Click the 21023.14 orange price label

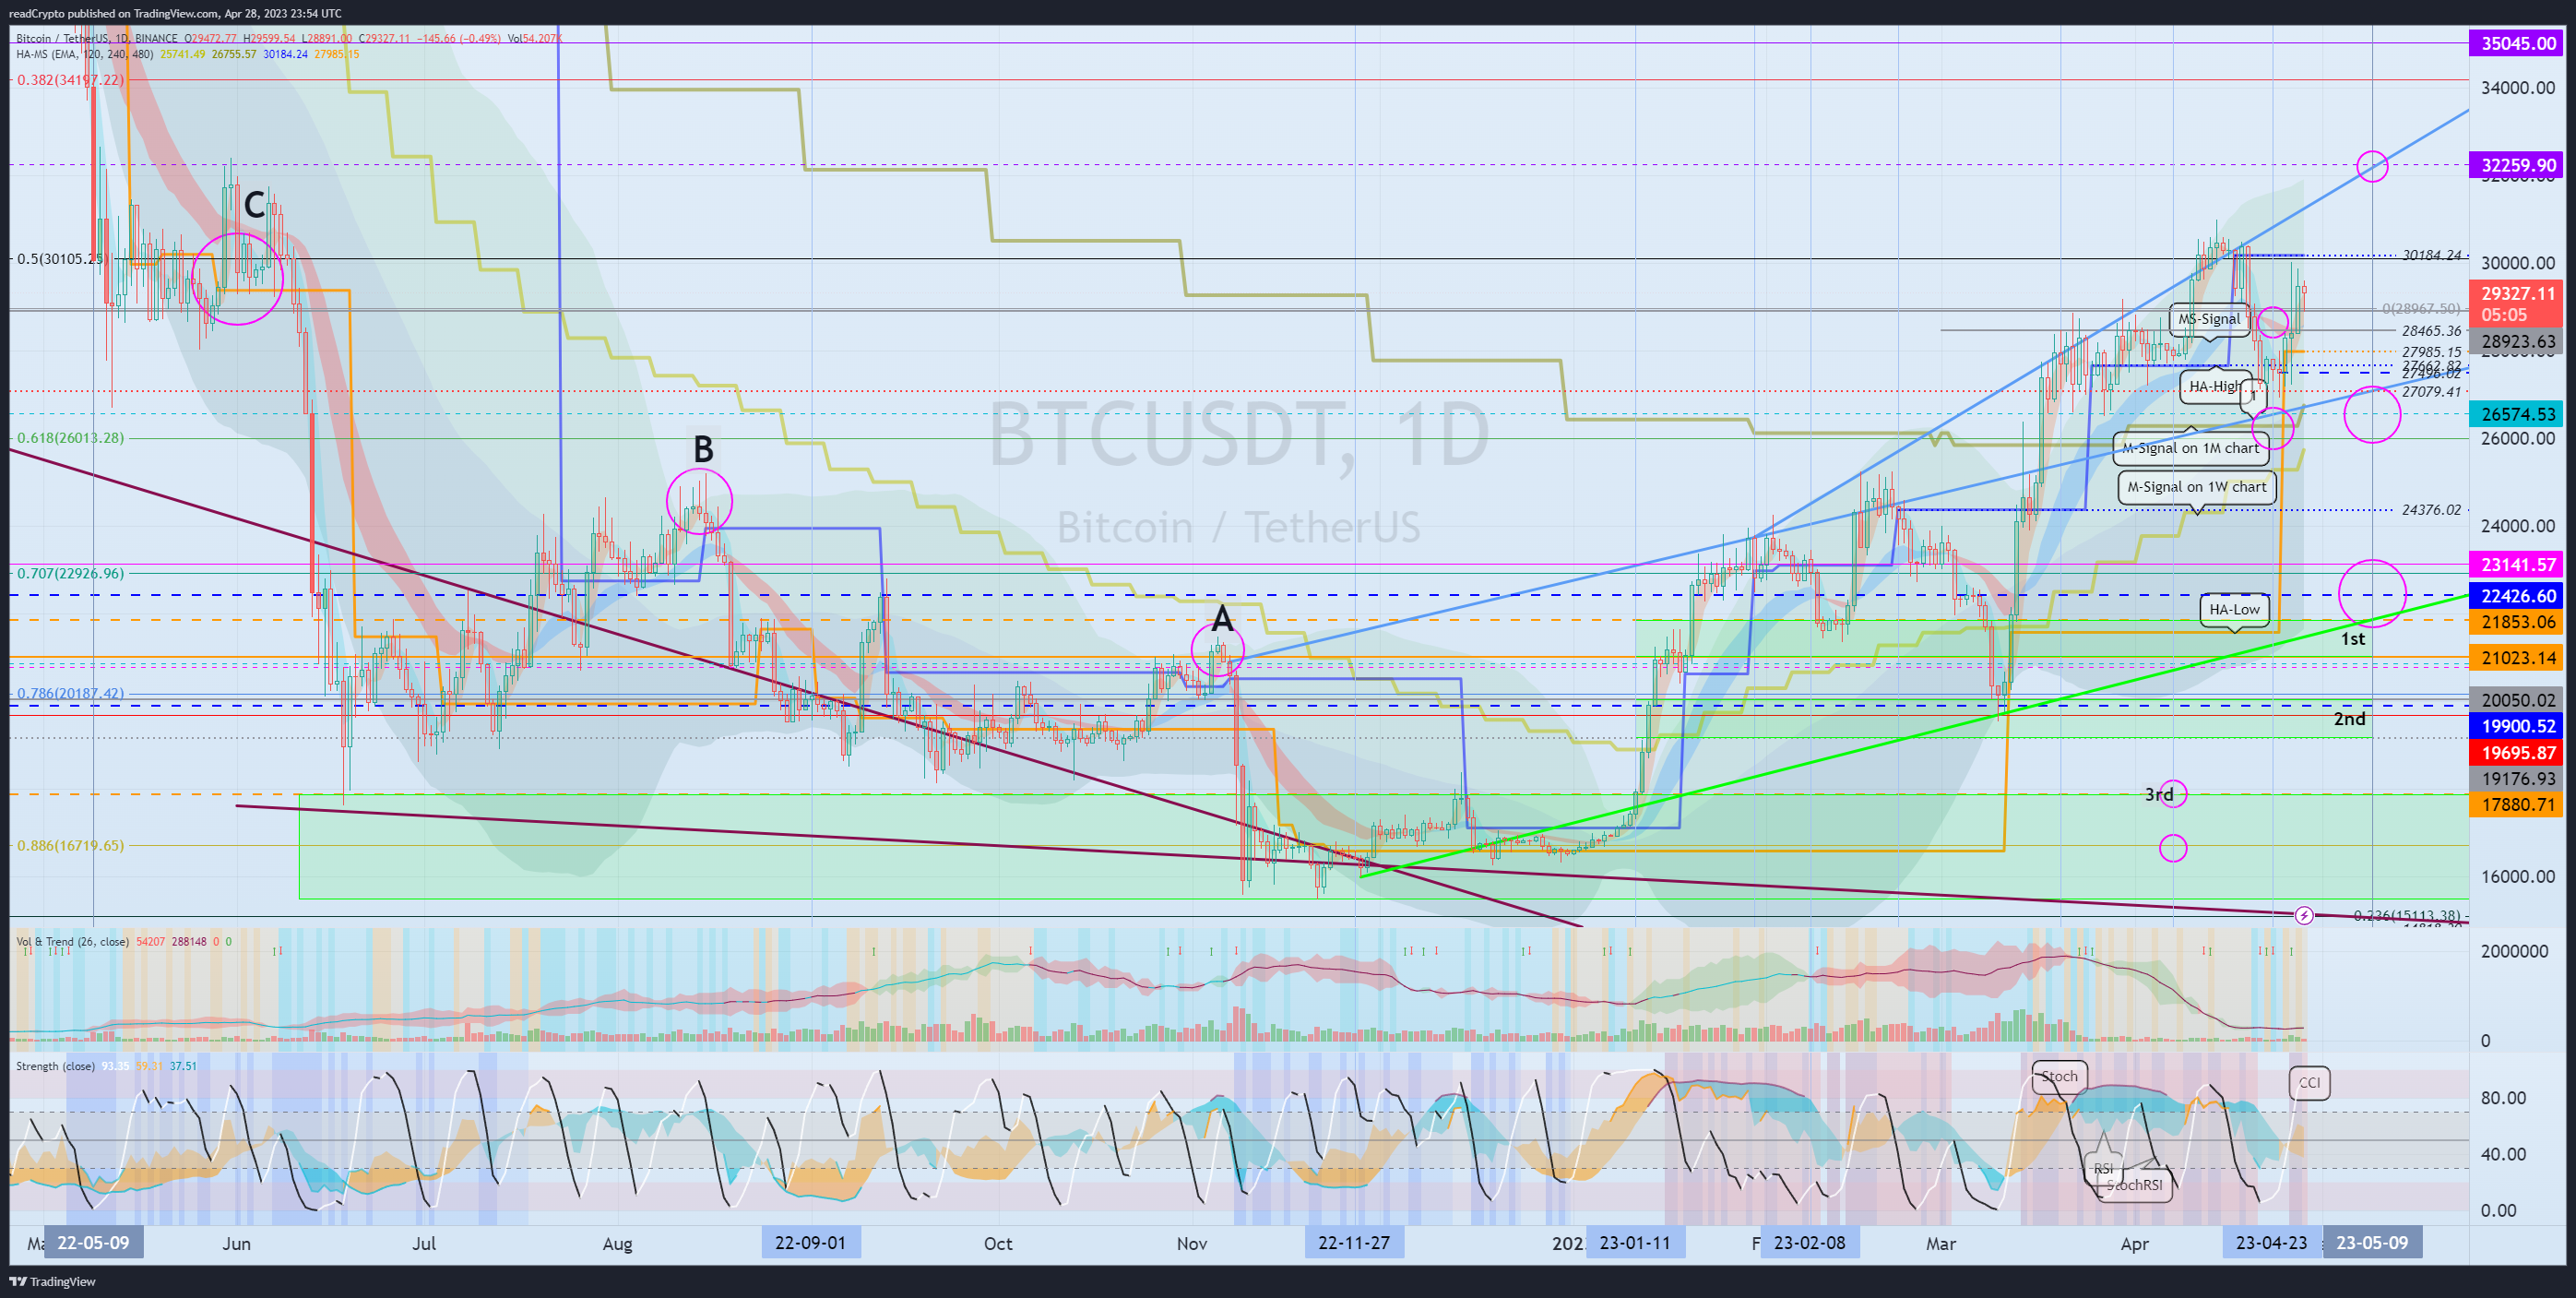tap(2516, 658)
